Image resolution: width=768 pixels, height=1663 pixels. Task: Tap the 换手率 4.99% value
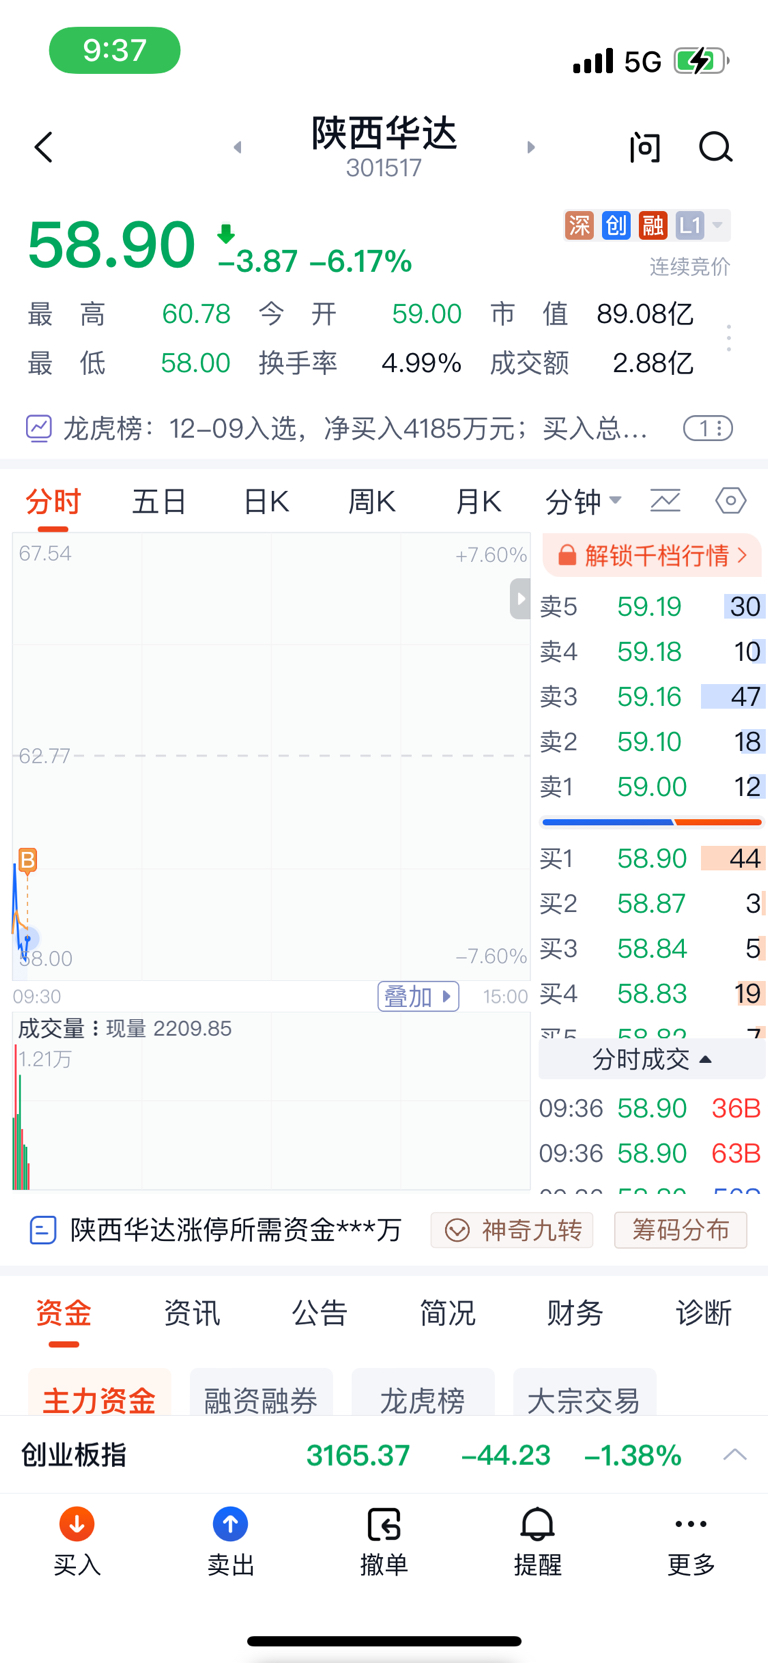[x=421, y=363]
